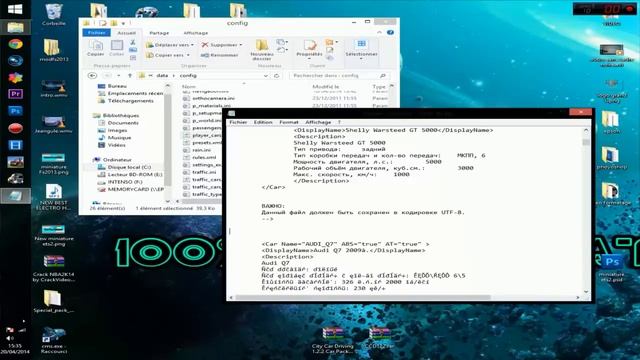The width and height of the screenshot is (640, 360).
Task: Click the scissors cut icon in ribbon
Action: pyautogui.click(x=133, y=42)
